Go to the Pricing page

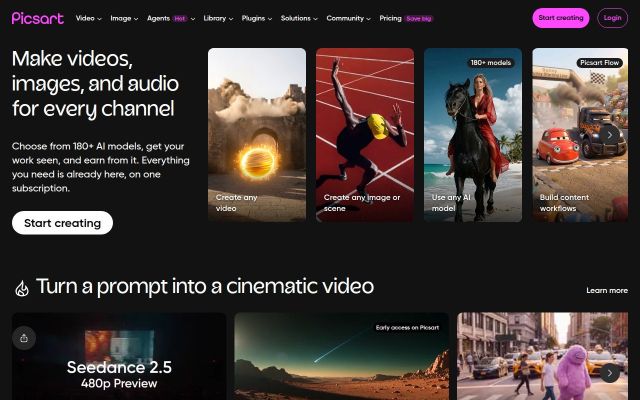[x=390, y=18]
